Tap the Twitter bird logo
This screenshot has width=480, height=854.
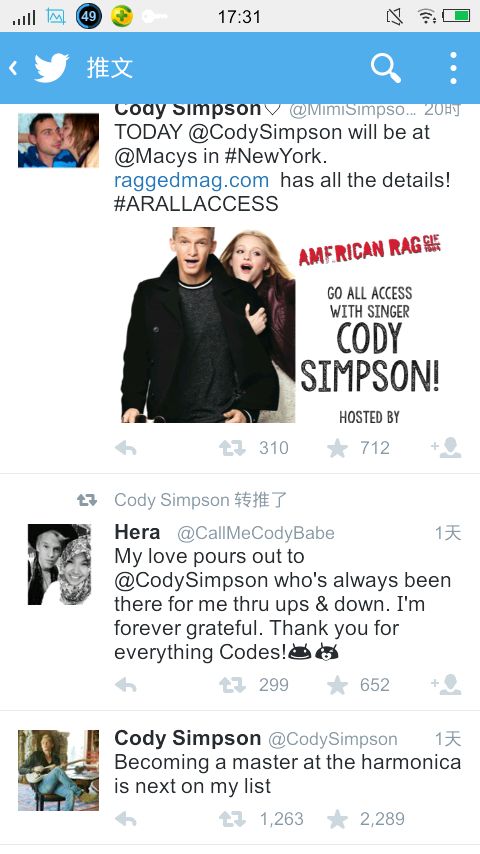51,68
